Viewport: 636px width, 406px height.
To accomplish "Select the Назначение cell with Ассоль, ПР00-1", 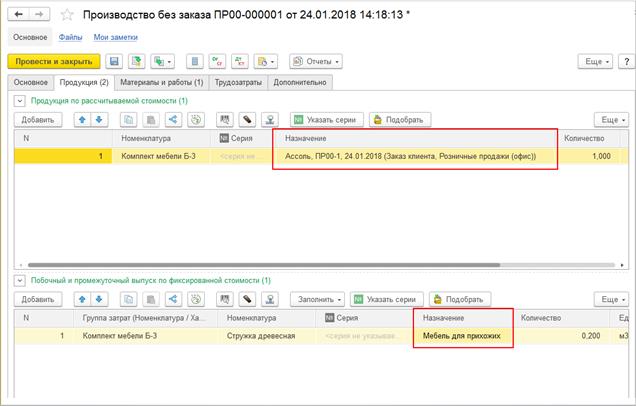I will click(x=415, y=156).
